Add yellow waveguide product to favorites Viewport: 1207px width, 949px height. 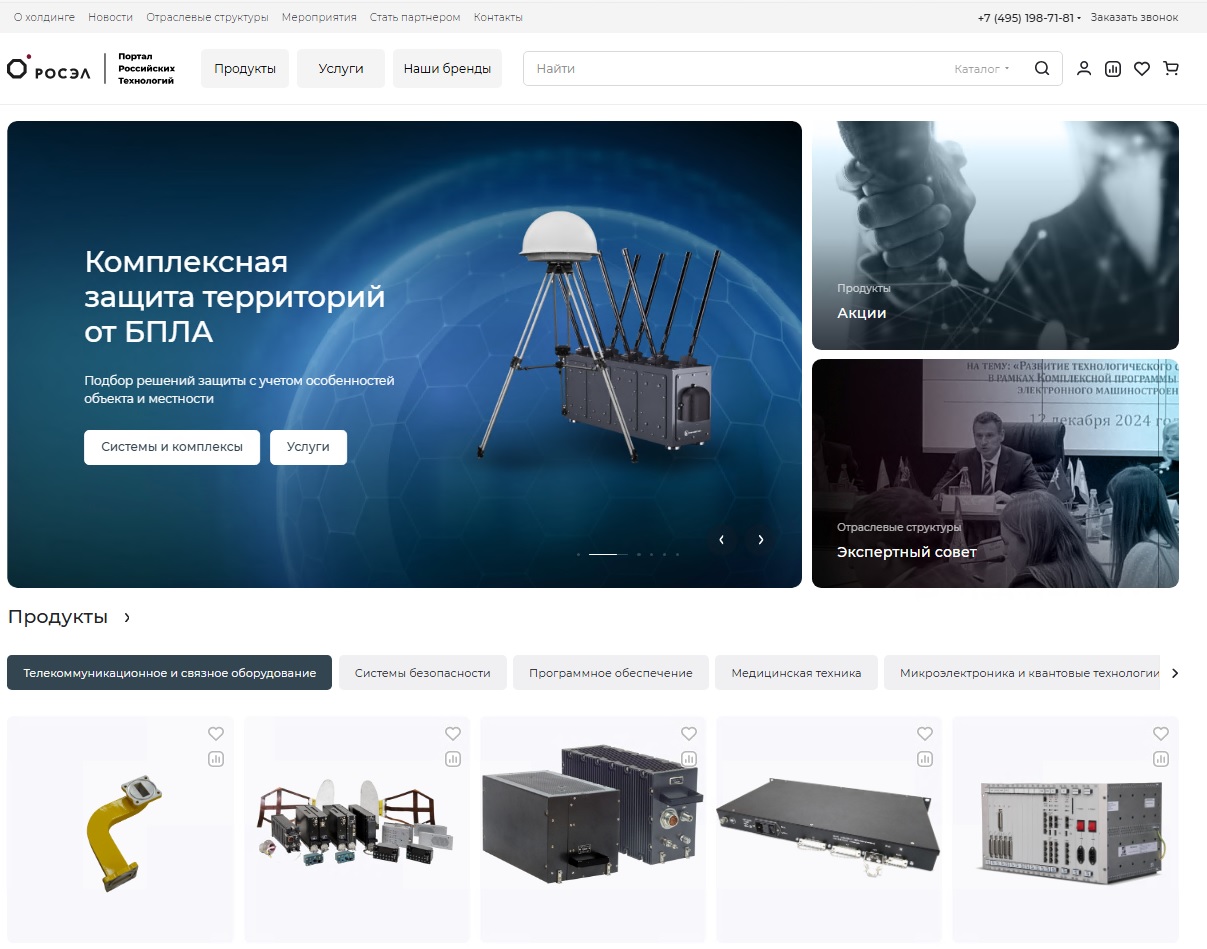coord(216,733)
